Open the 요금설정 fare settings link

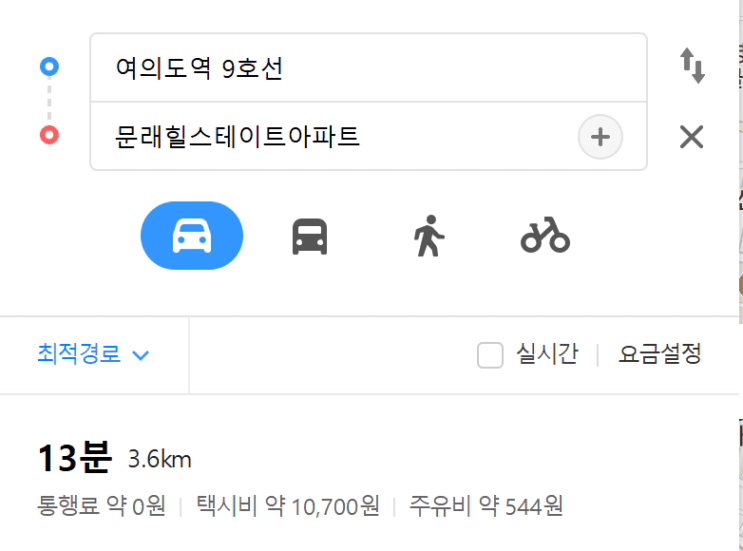[660, 354]
